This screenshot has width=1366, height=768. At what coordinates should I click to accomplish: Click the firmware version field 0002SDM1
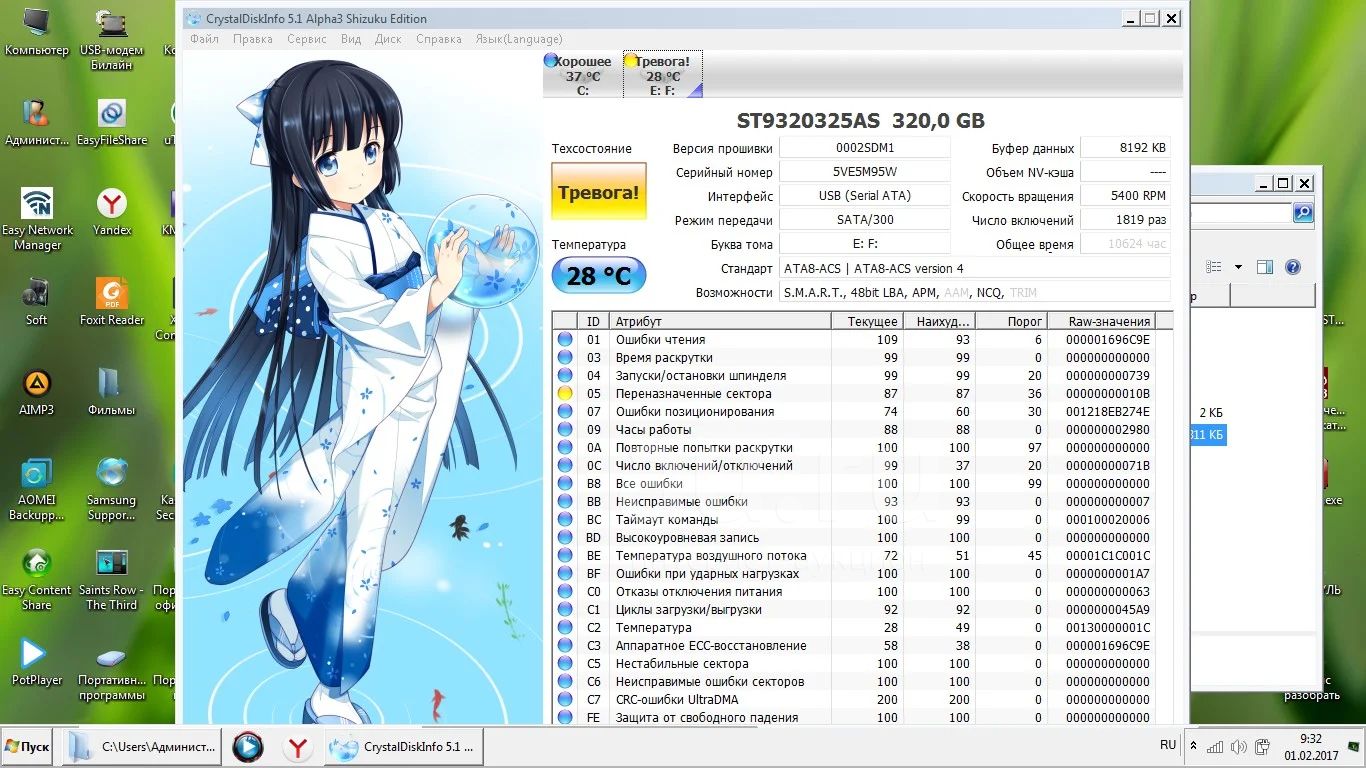coord(864,148)
